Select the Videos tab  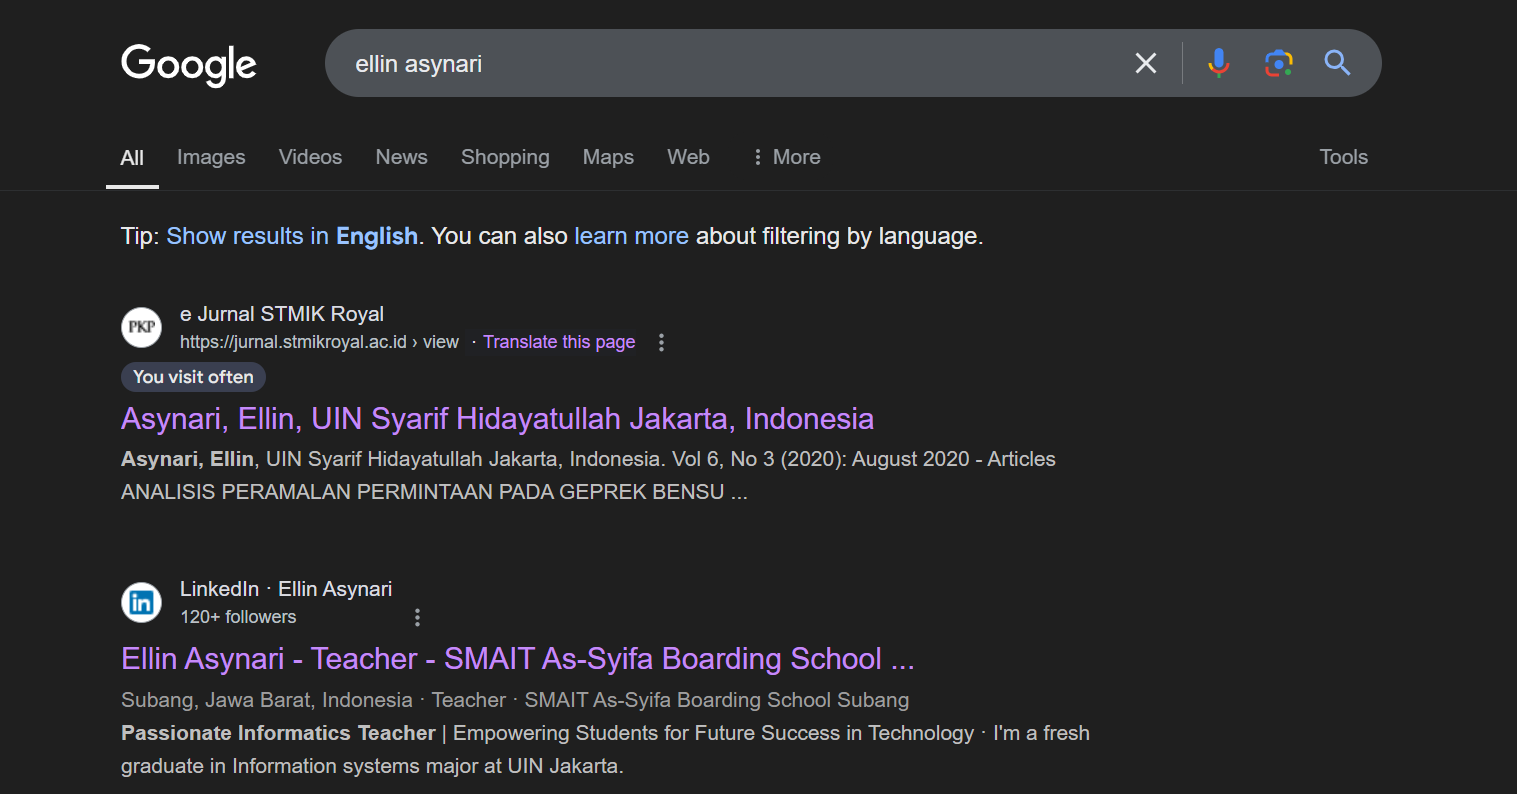coord(310,157)
